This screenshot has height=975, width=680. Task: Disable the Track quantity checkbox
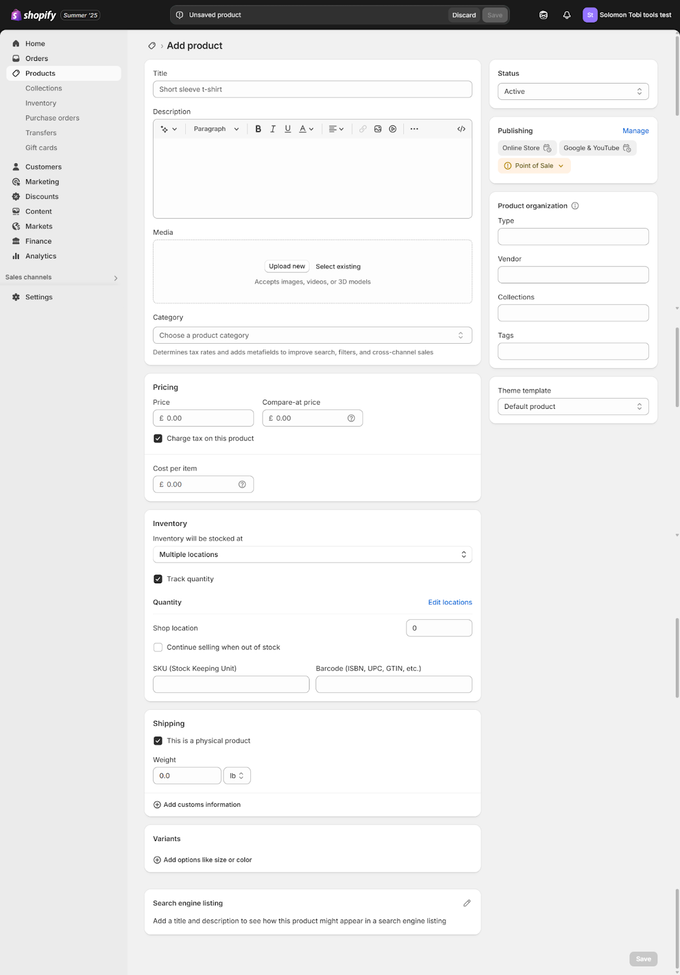[x=157, y=578]
